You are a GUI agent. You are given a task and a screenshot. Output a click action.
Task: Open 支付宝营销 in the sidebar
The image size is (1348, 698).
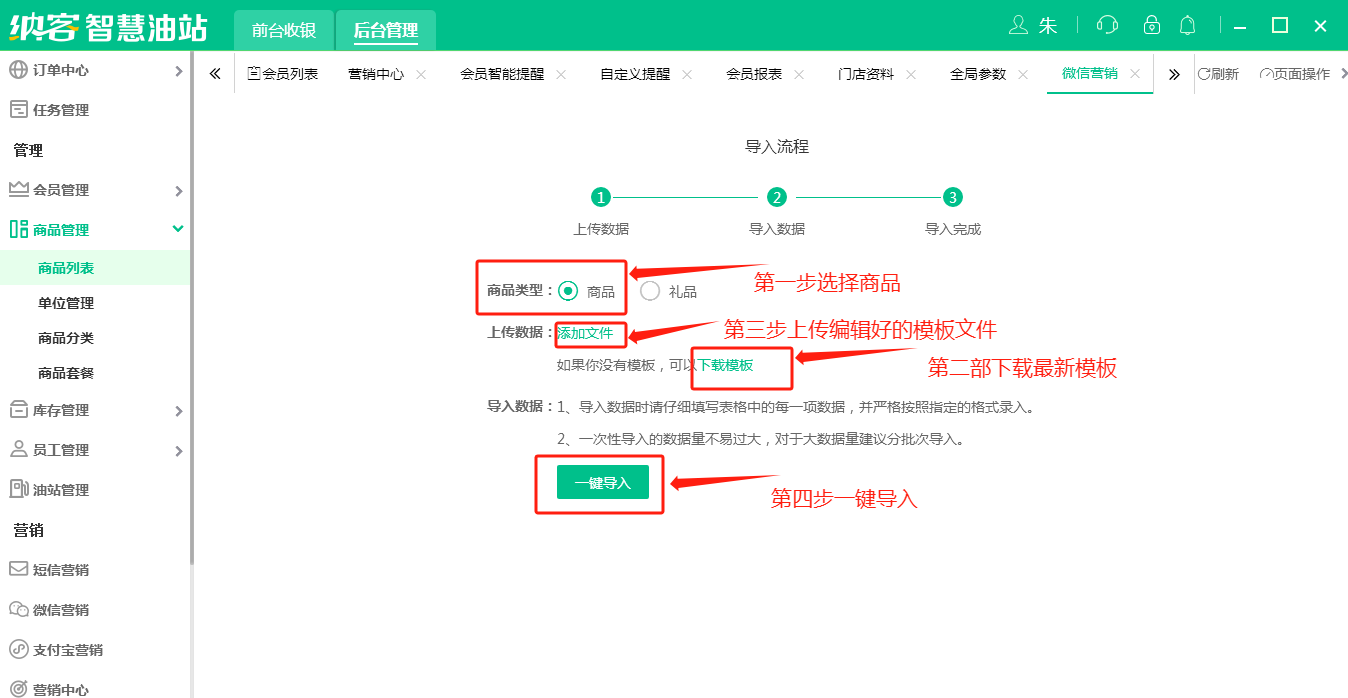67,650
